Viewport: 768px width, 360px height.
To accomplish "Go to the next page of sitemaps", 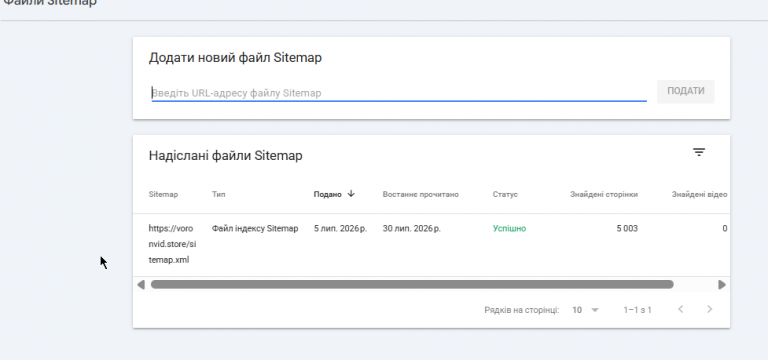I will click(x=710, y=309).
